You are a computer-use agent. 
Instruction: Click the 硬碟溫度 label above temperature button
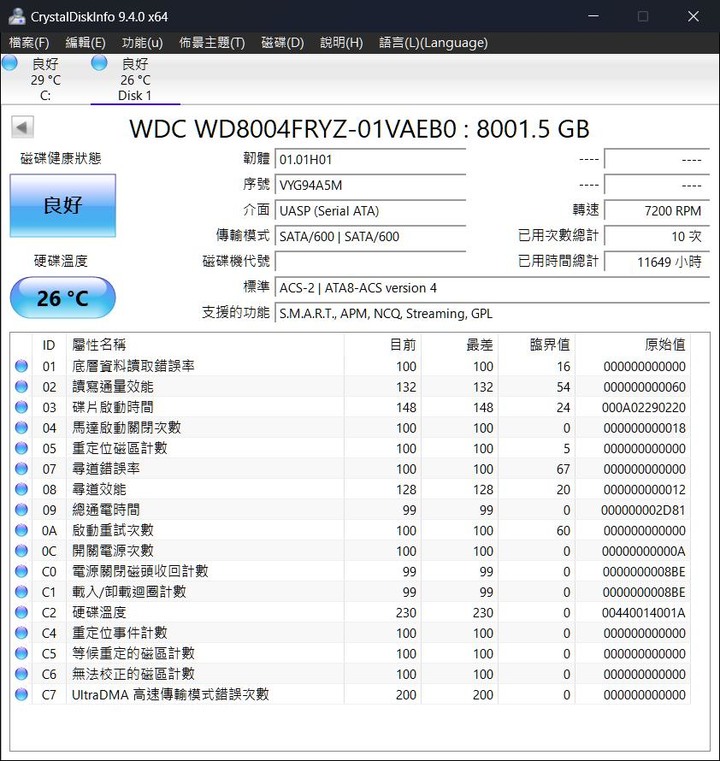pos(61,261)
